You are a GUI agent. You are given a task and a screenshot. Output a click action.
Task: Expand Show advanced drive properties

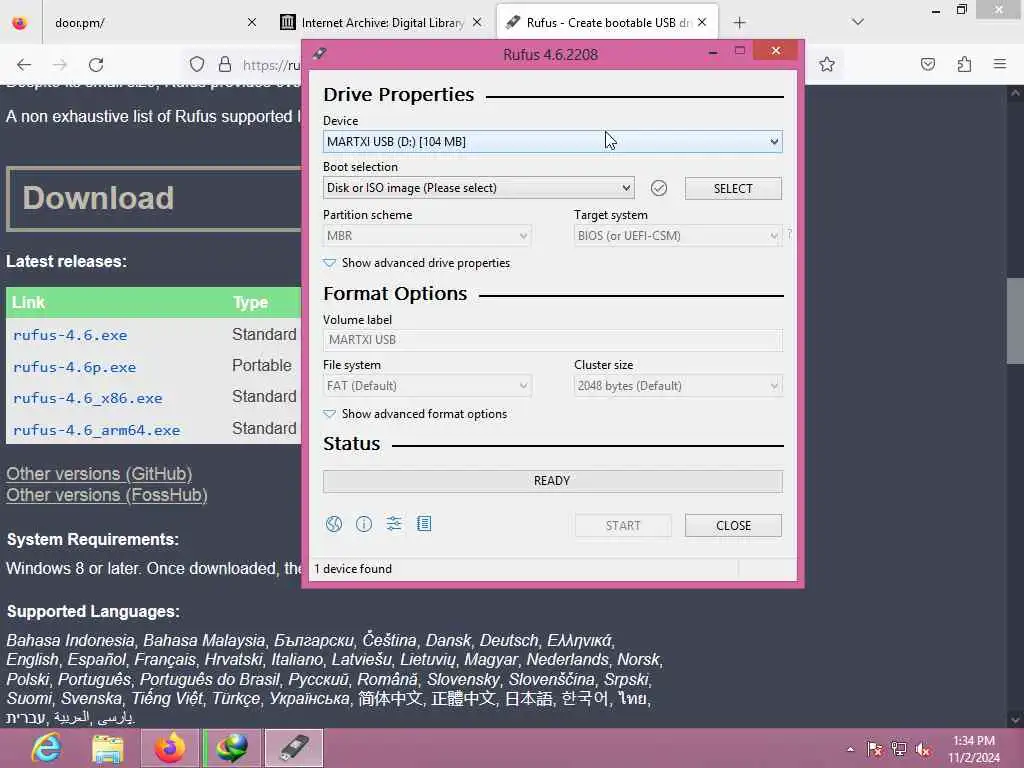(417, 263)
